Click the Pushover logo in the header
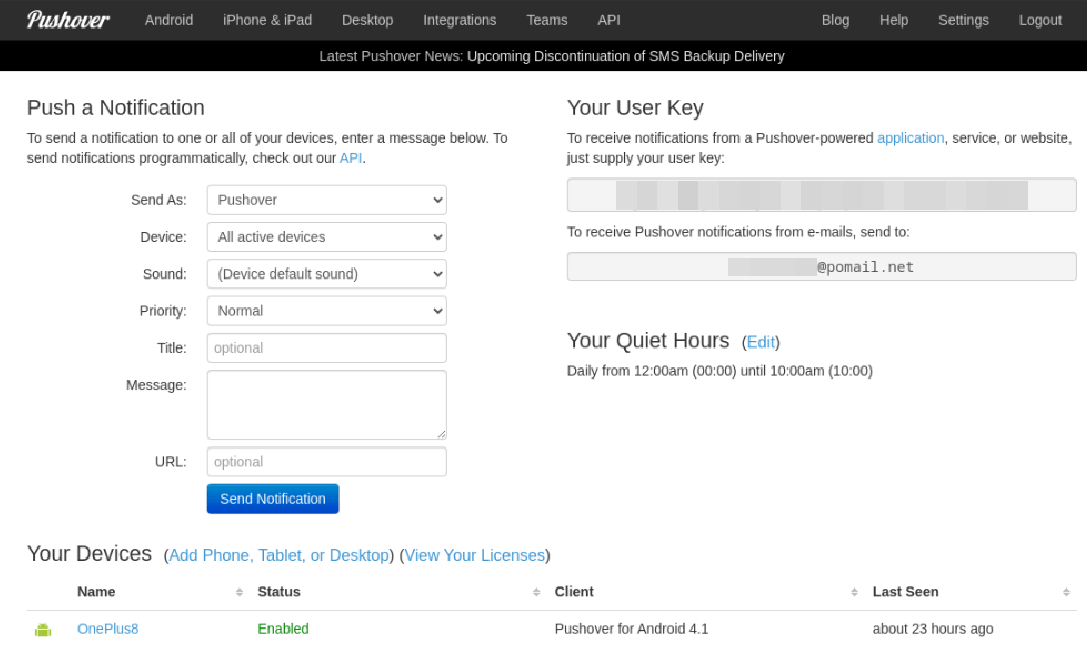The image size is (1087, 649). [x=66, y=19]
